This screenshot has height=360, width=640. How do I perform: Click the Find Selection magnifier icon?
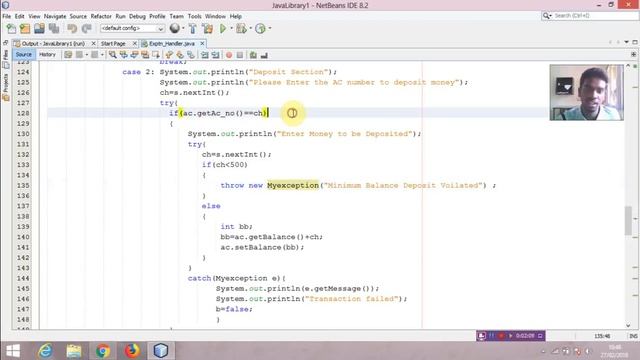[x=113, y=55]
